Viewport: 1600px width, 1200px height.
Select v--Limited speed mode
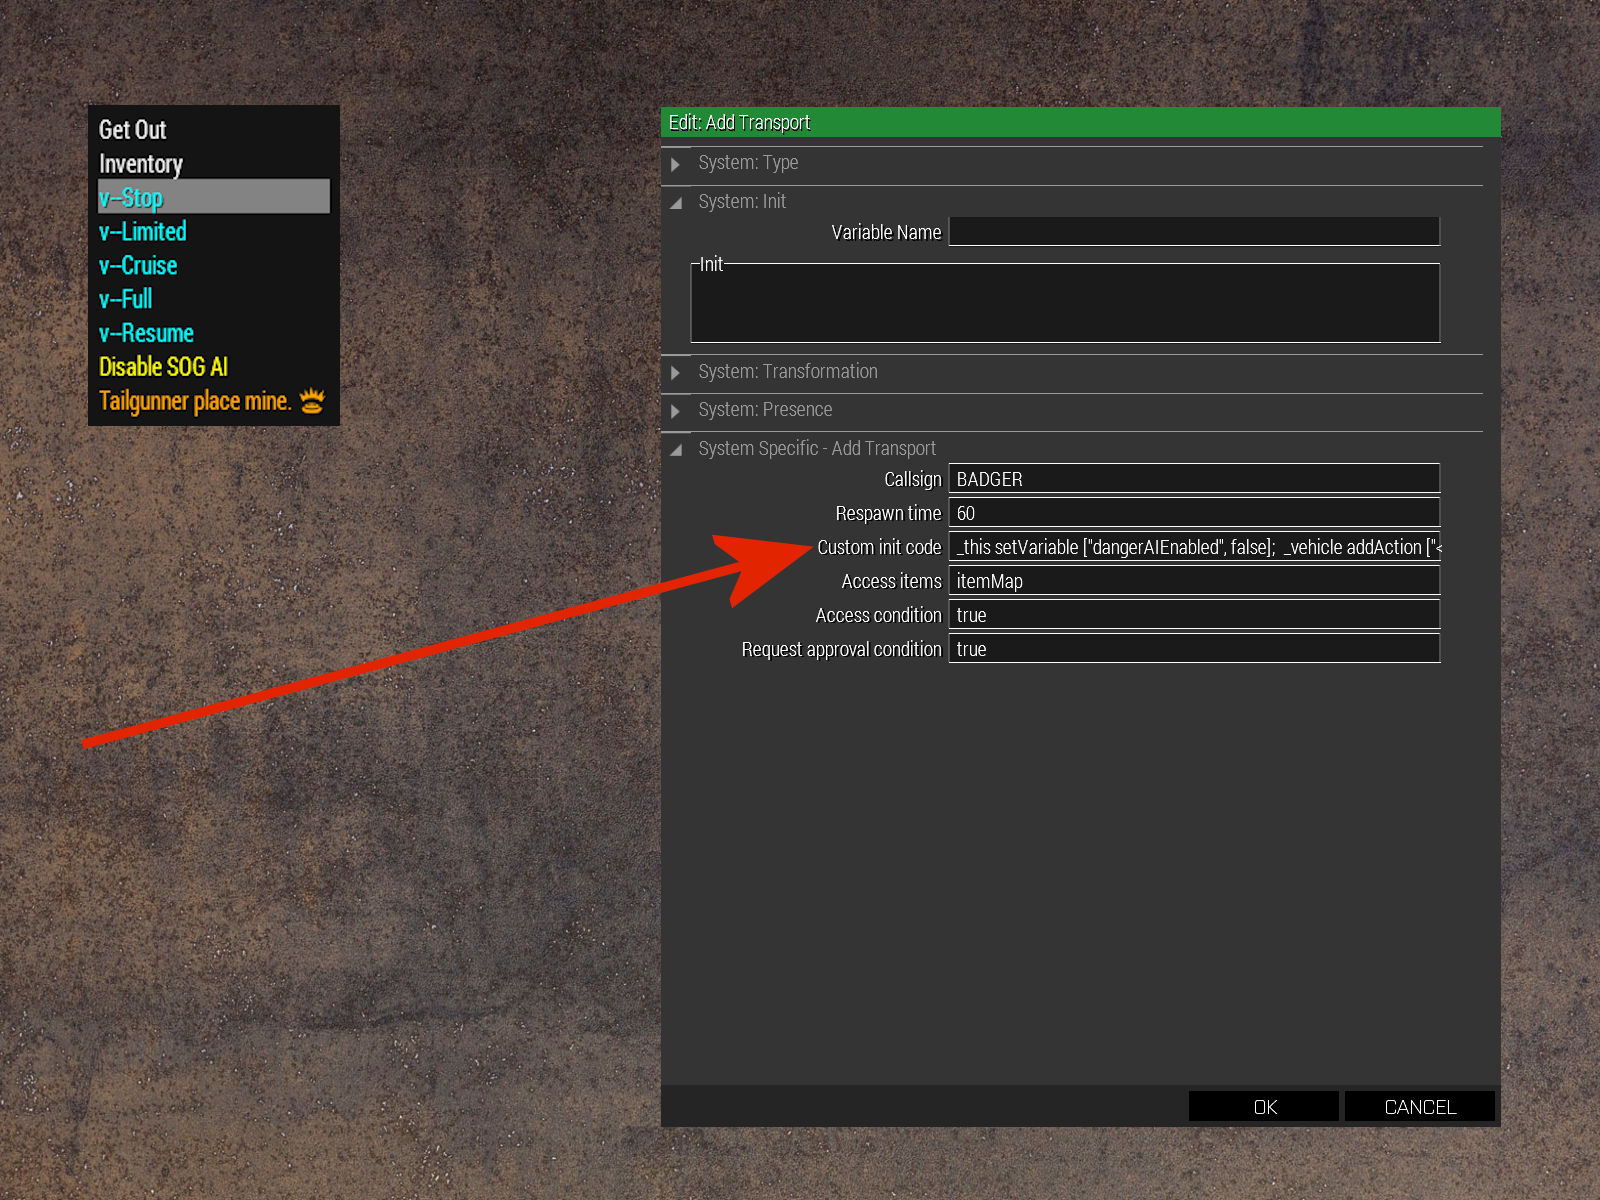[x=142, y=231]
